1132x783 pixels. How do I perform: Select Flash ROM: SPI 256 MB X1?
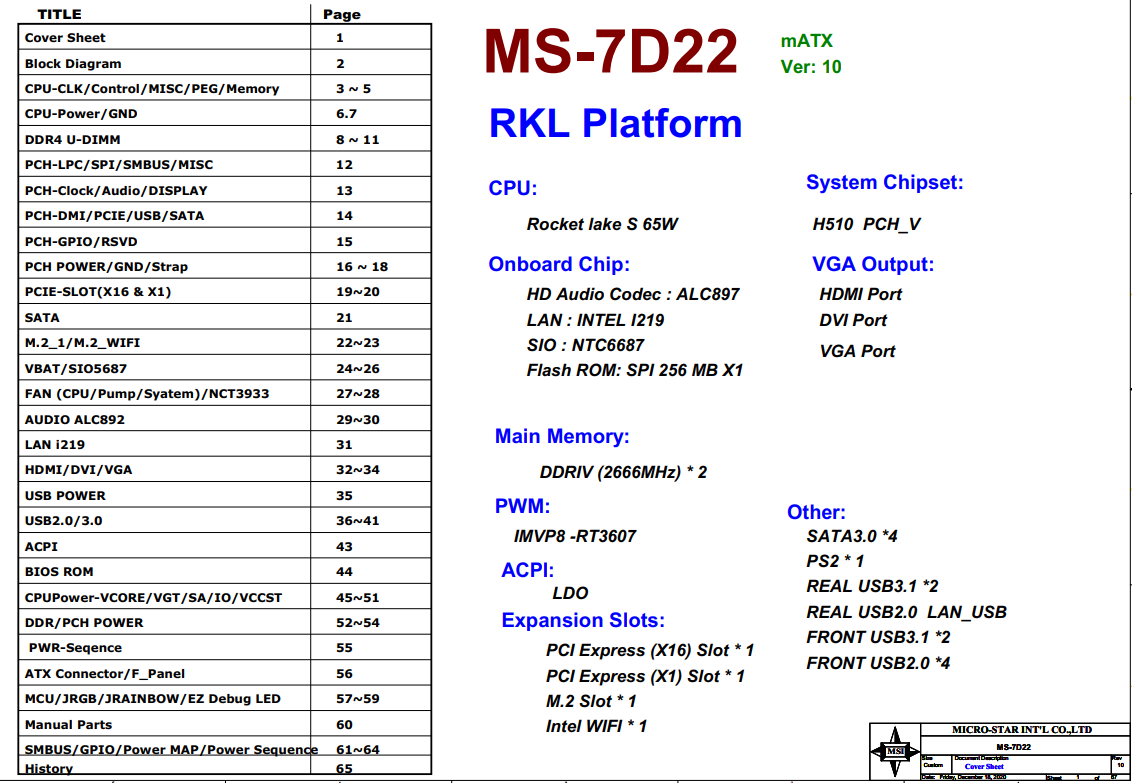(635, 370)
